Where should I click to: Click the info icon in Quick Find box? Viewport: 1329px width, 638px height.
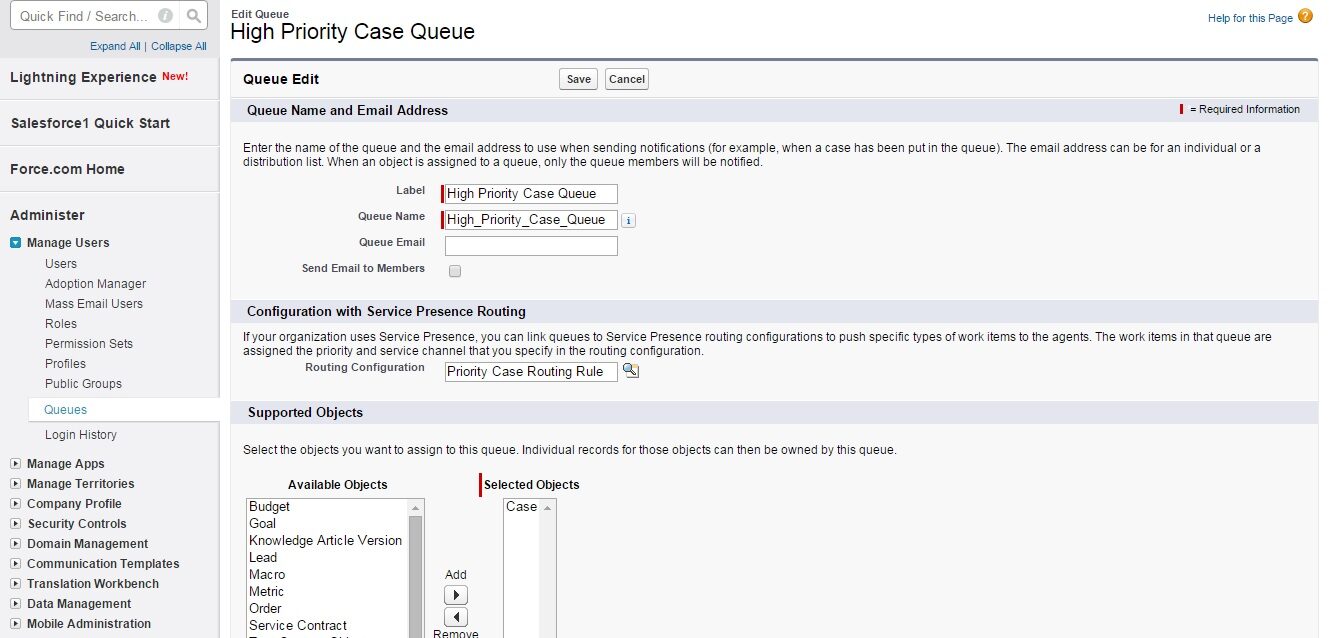tap(166, 16)
